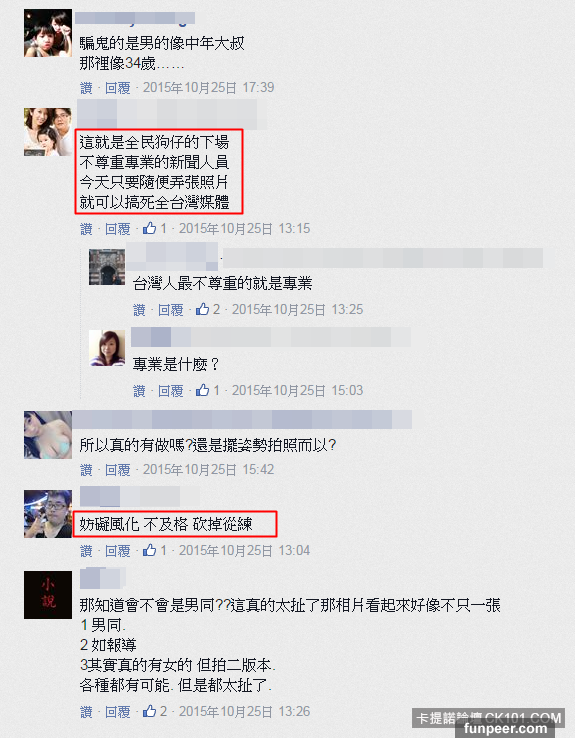
Task: Click 回覆 under 專業是什麼？ reply
Action: pyautogui.click(x=170, y=391)
